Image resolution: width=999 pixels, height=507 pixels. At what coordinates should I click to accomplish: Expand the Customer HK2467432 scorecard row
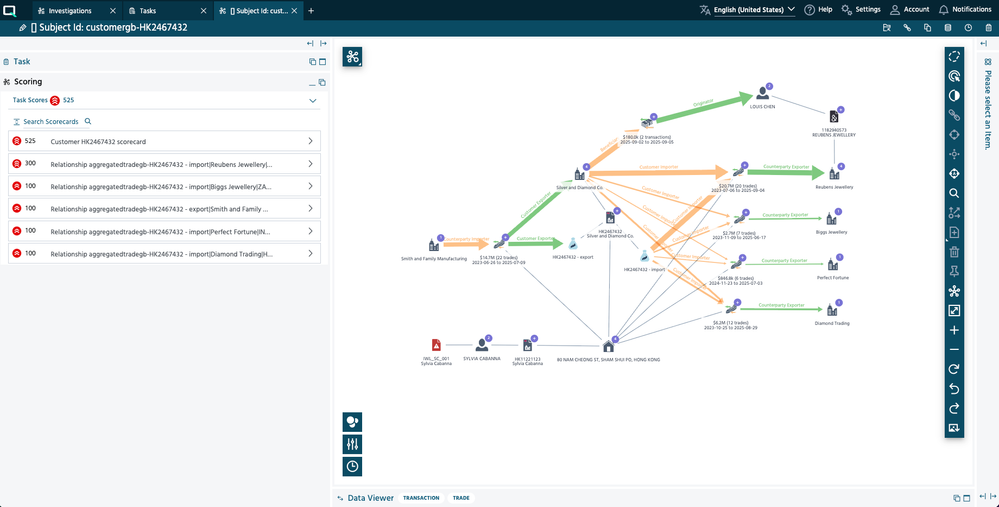(x=310, y=142)
